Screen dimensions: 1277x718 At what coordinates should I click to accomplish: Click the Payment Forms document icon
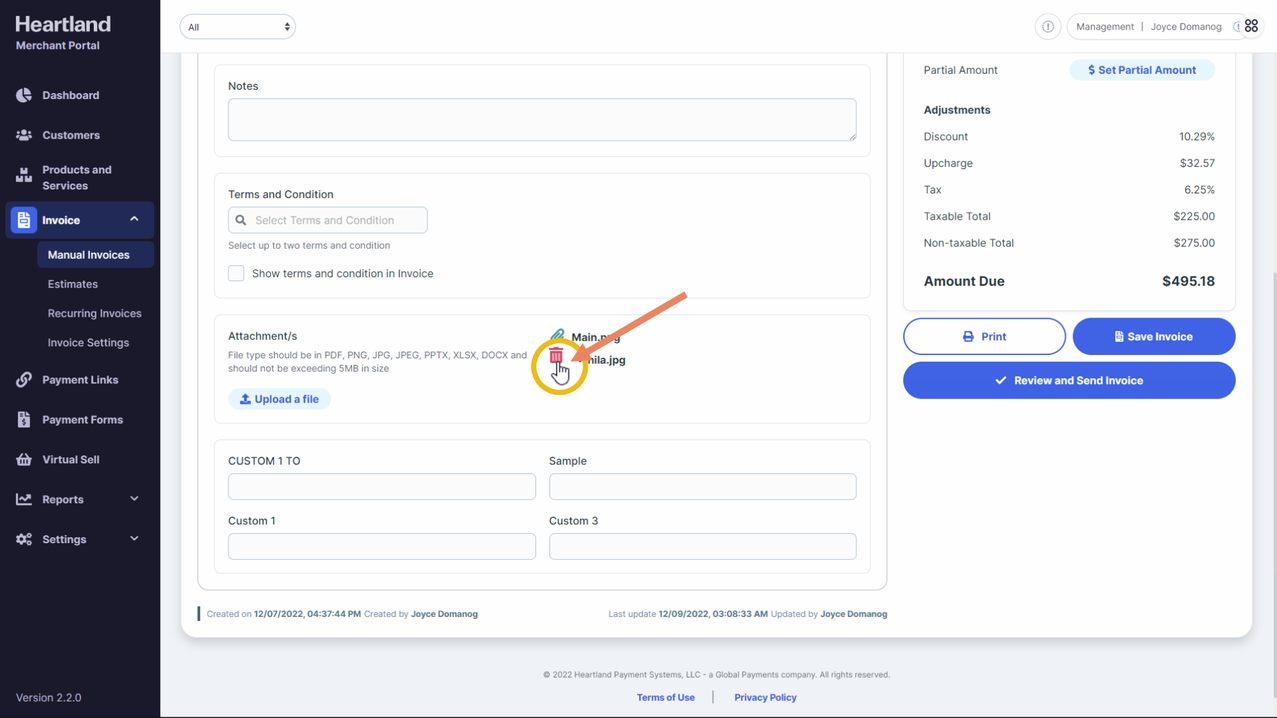coord(24,420)
